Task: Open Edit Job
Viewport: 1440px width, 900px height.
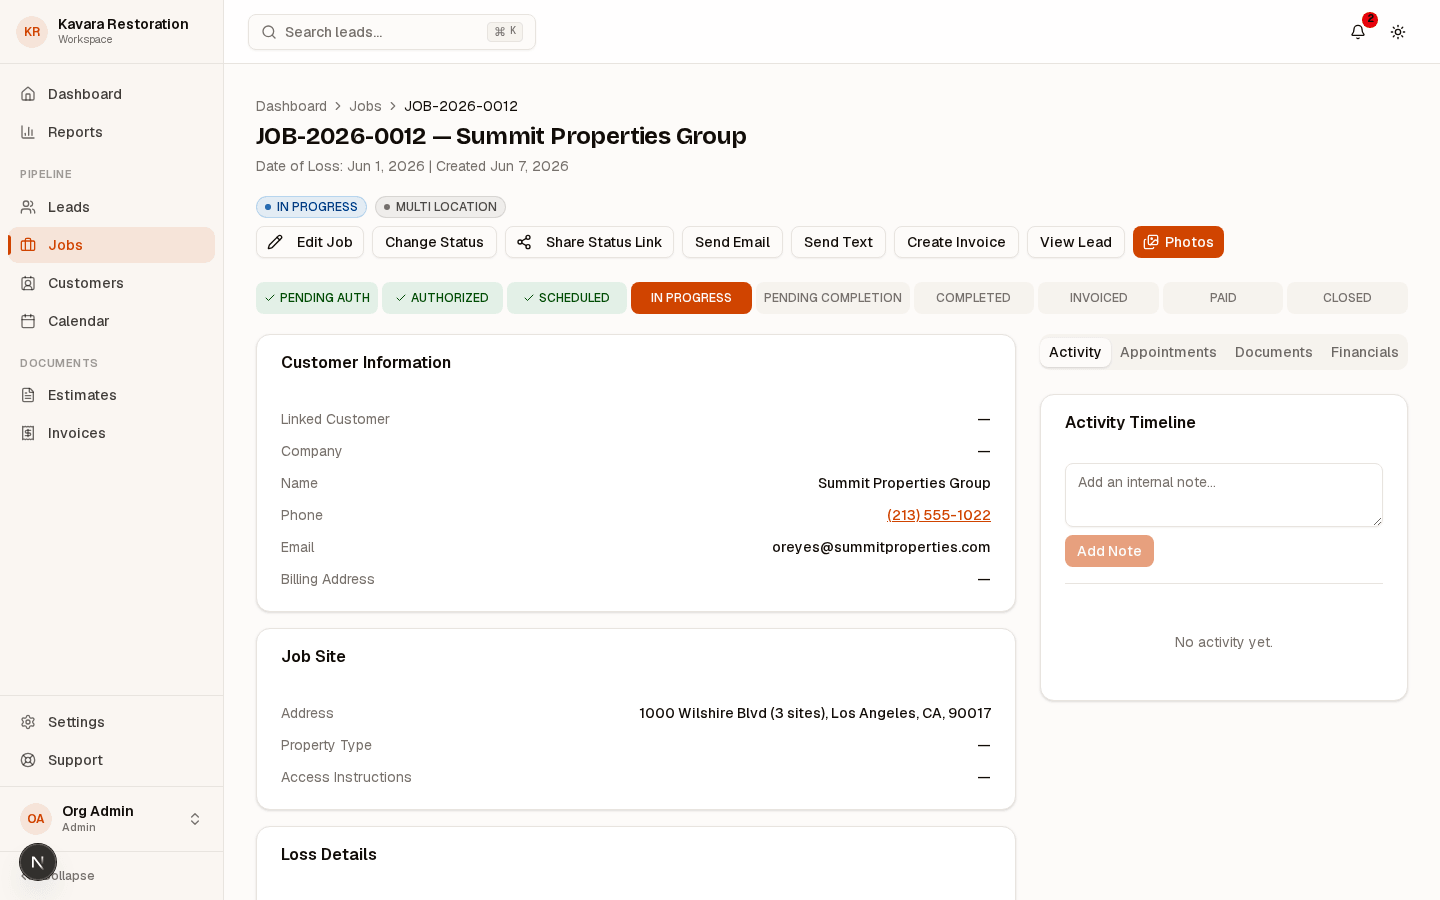Action: point(310,242)
